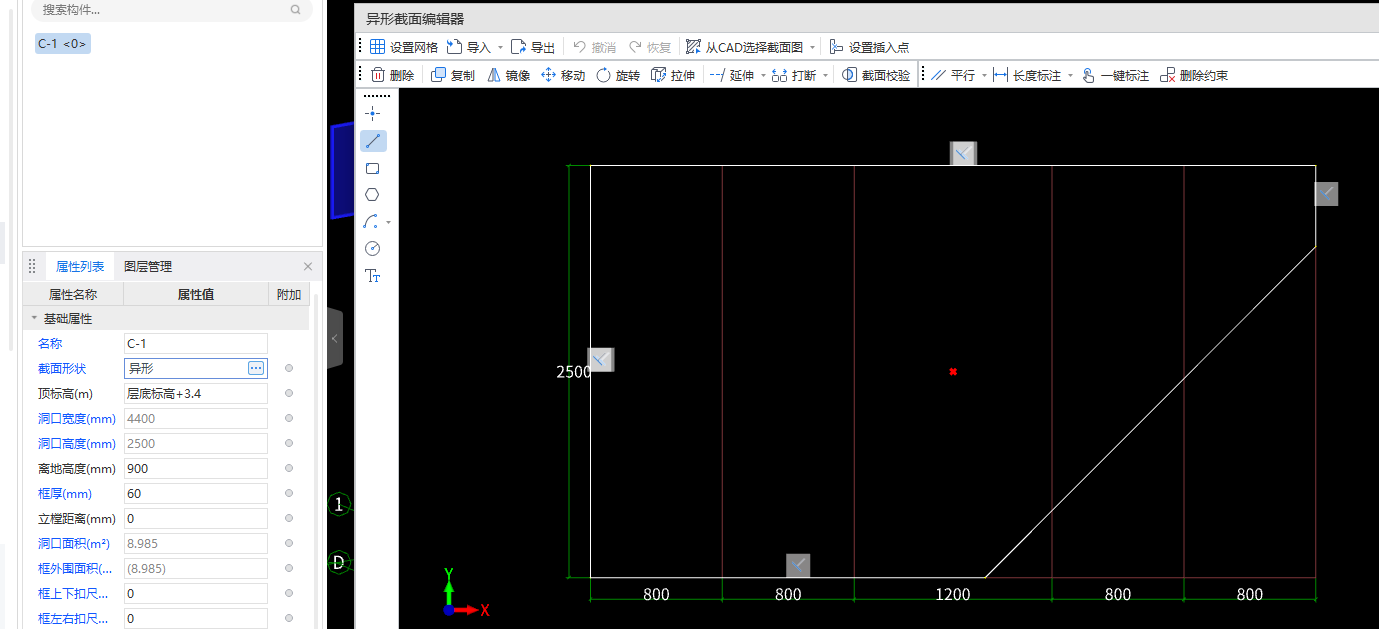Close the properties panel

click(x=308, y=267)
